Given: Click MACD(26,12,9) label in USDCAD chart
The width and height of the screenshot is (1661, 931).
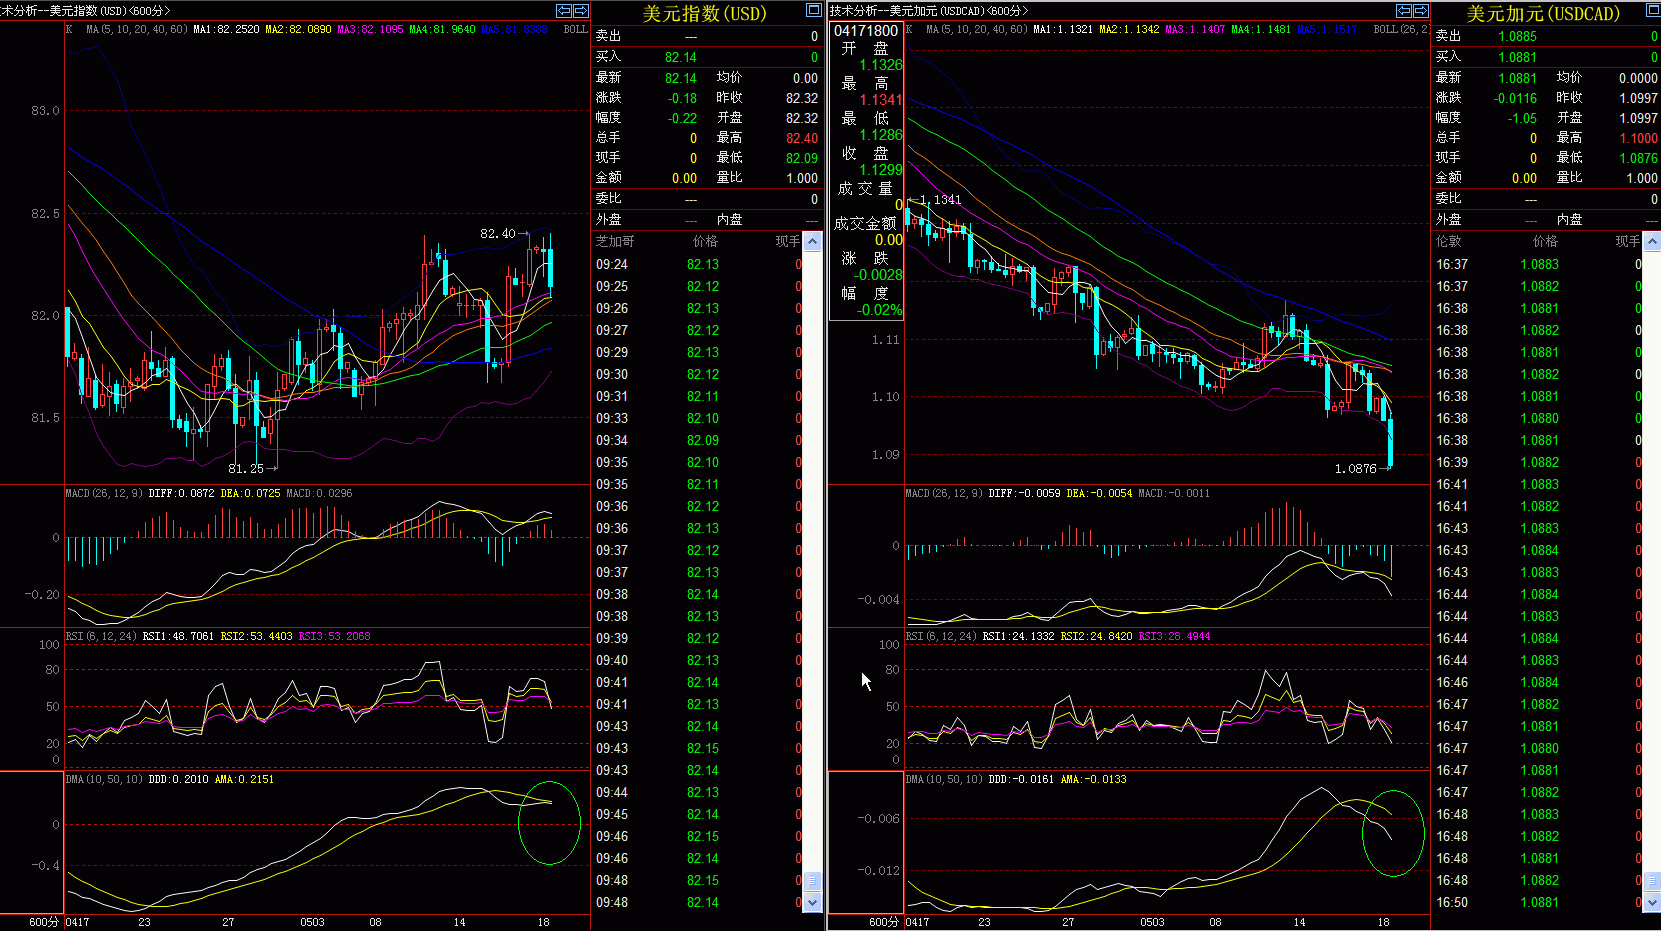Looking at the screenshot, I should point(944,493).
